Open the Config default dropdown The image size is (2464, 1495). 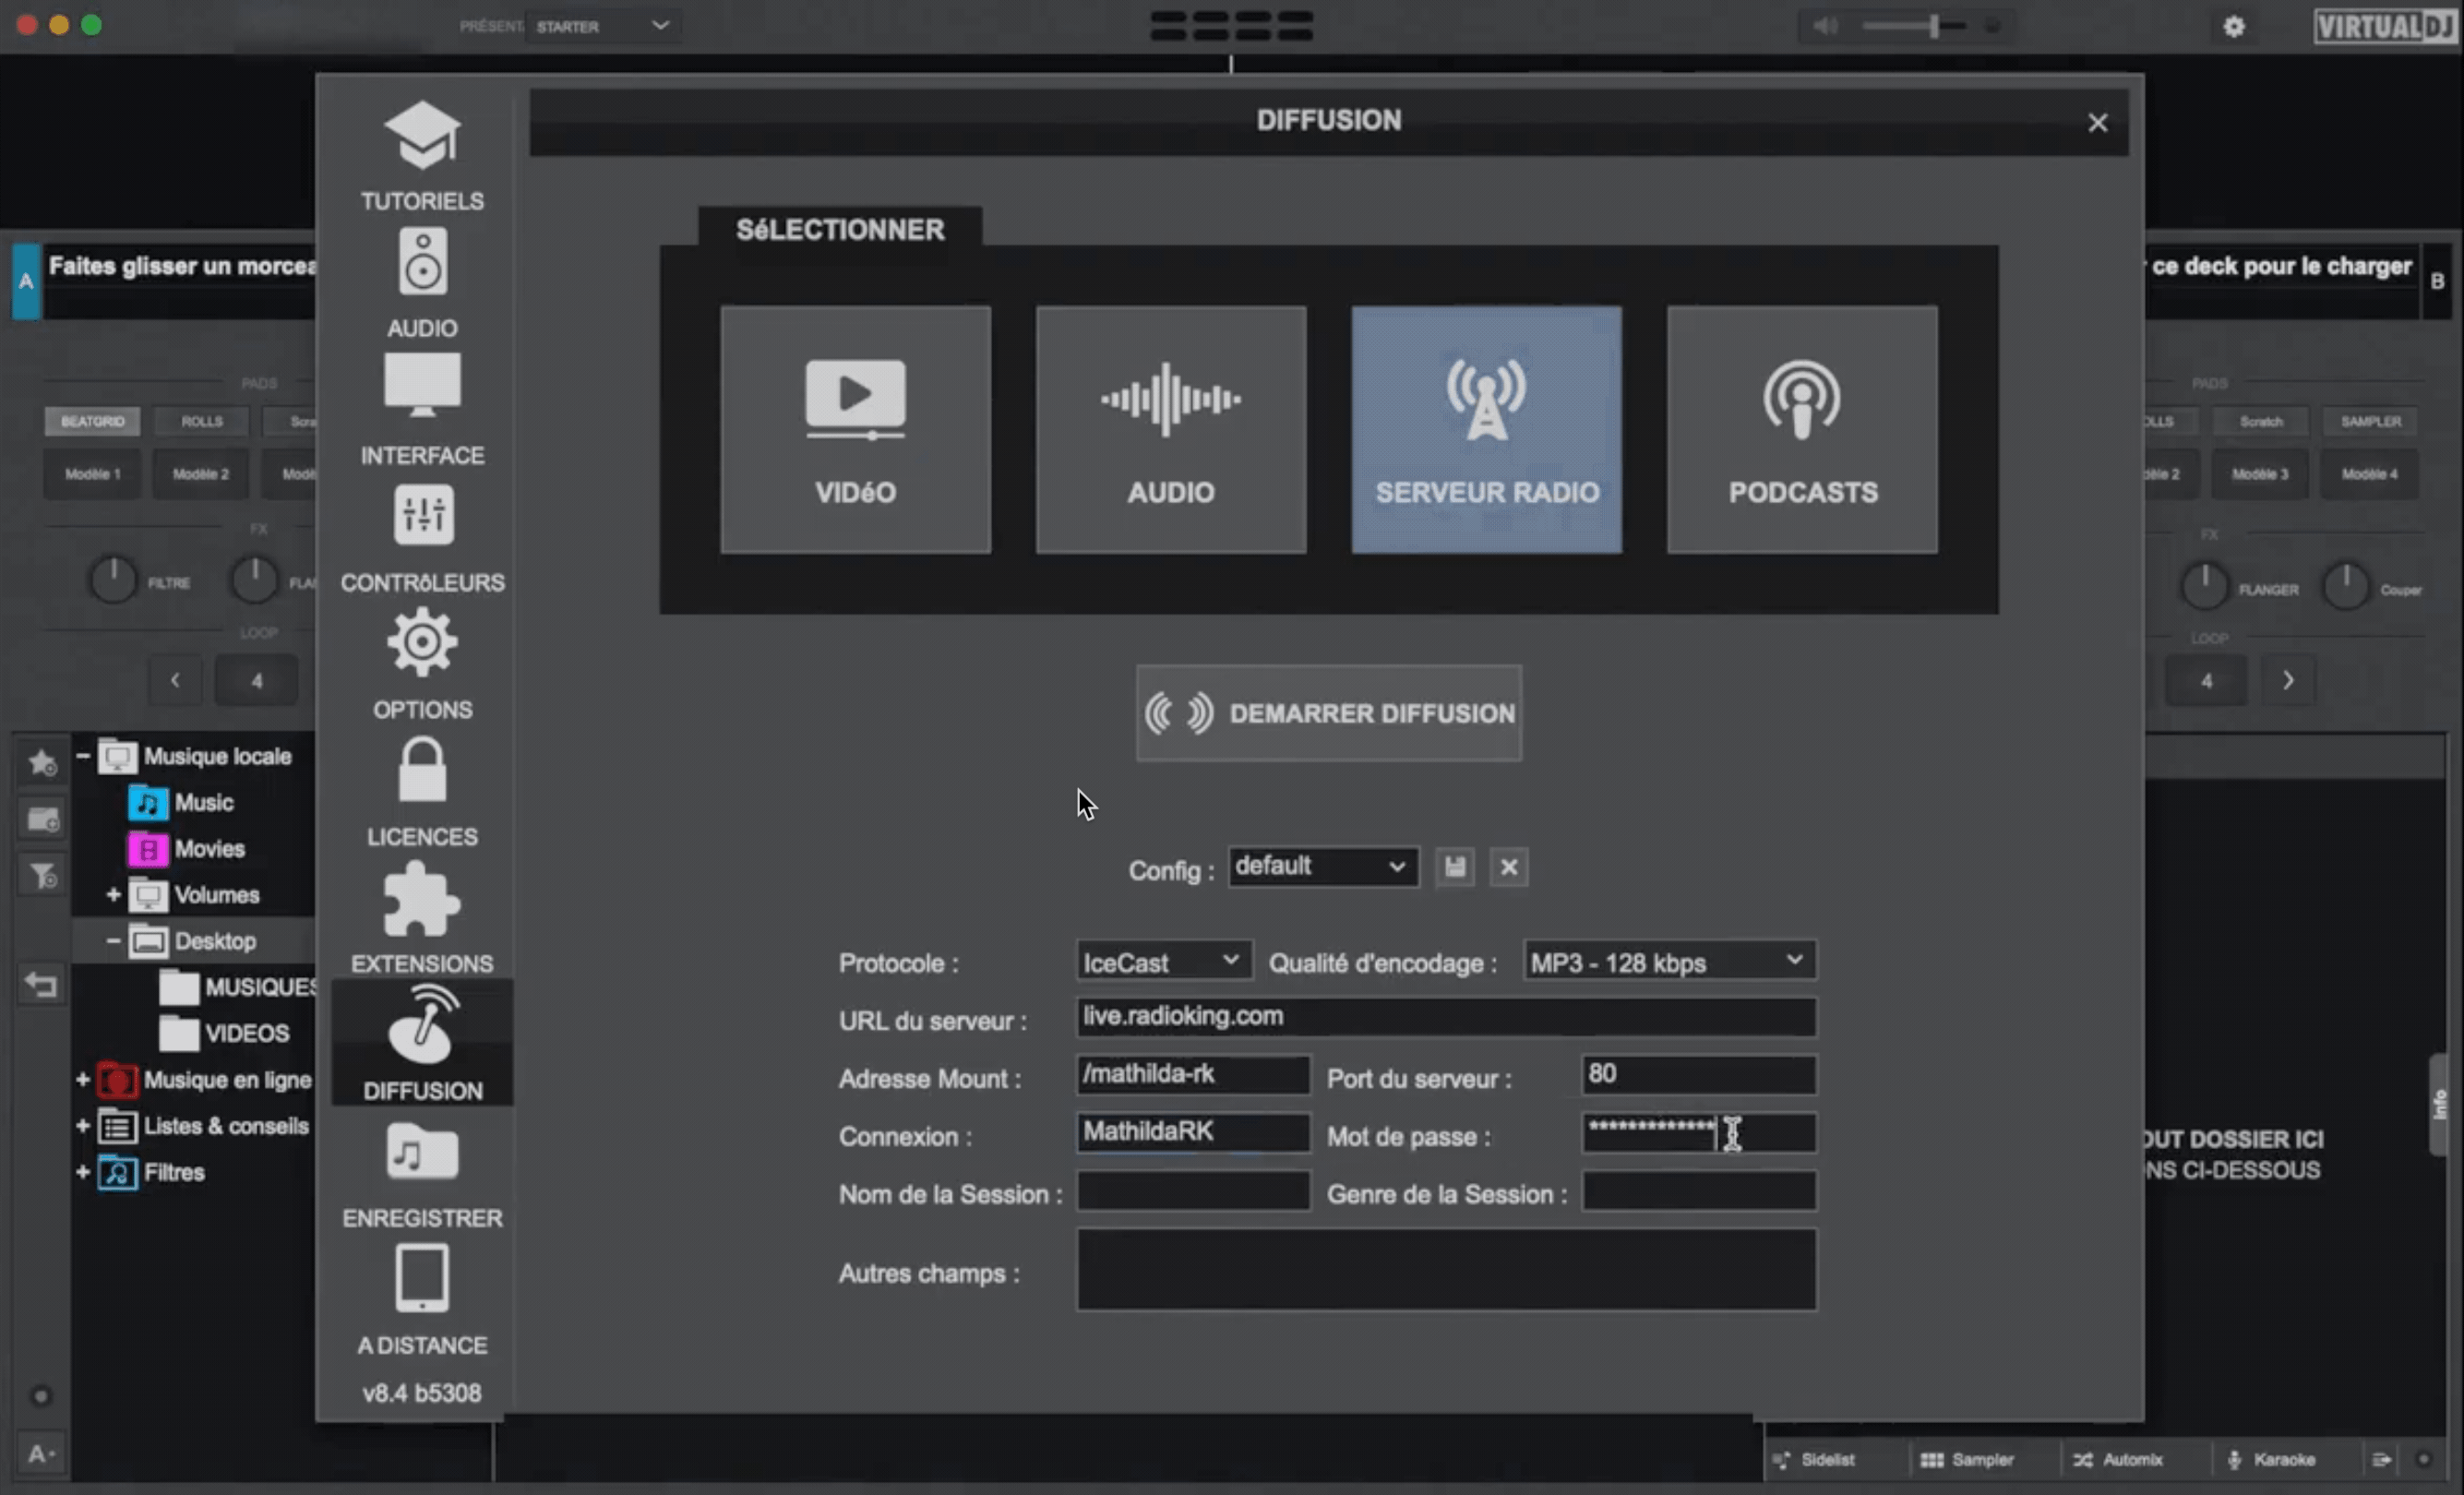[1323, 866]
